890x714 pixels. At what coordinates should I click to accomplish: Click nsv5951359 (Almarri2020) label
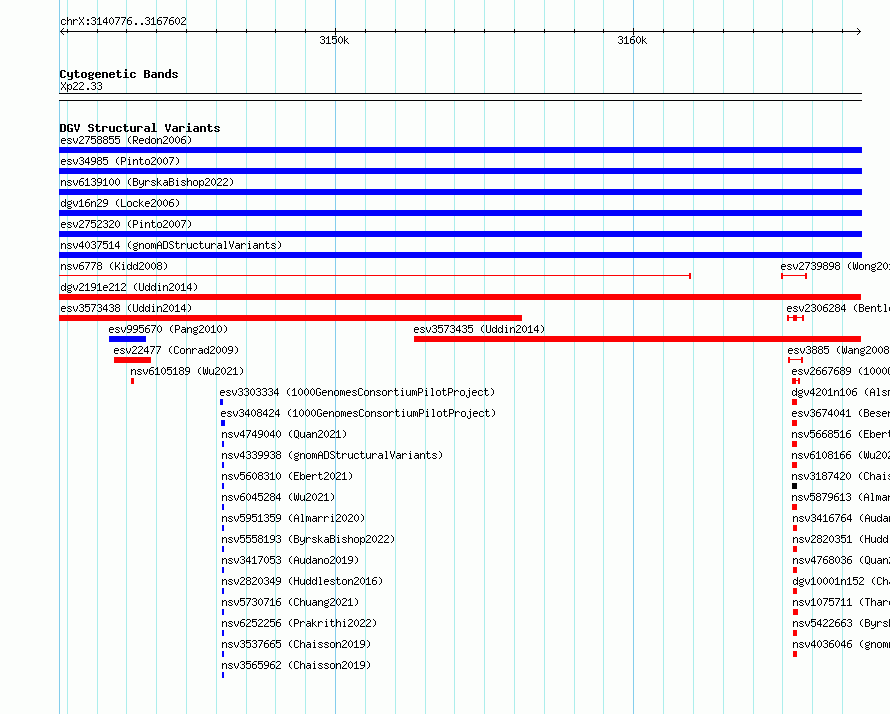(x=293, y=518)
